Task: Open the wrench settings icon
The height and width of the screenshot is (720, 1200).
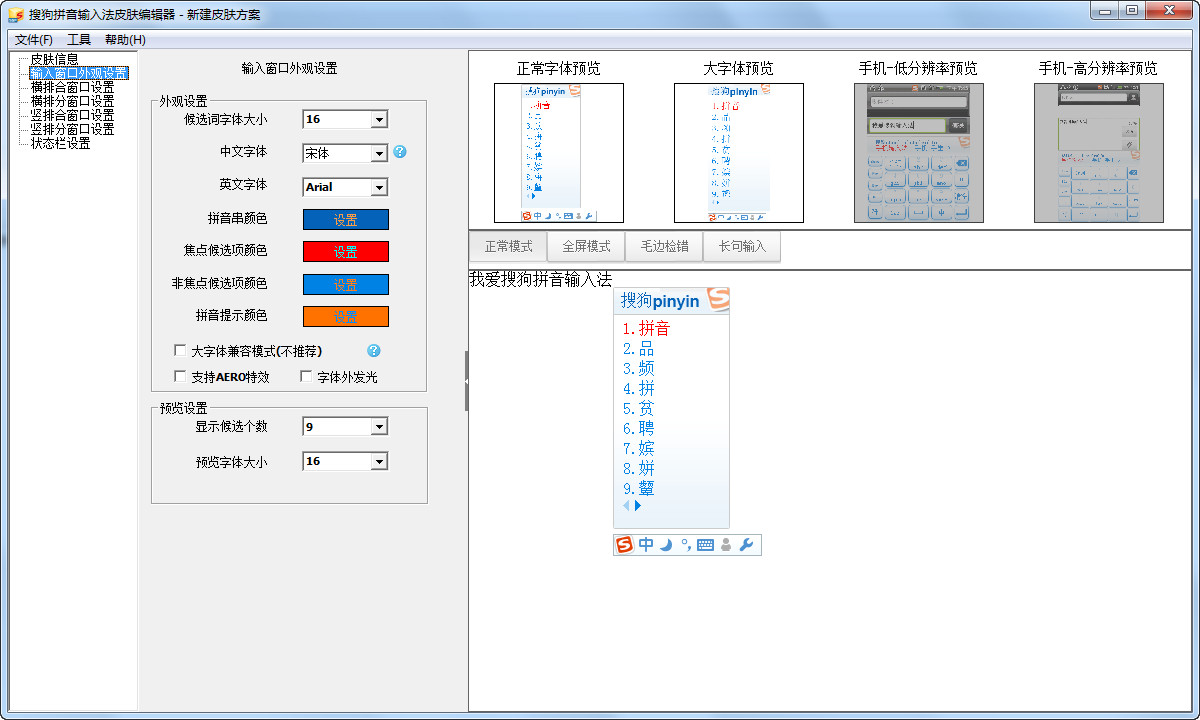Action: coord(745,545)
